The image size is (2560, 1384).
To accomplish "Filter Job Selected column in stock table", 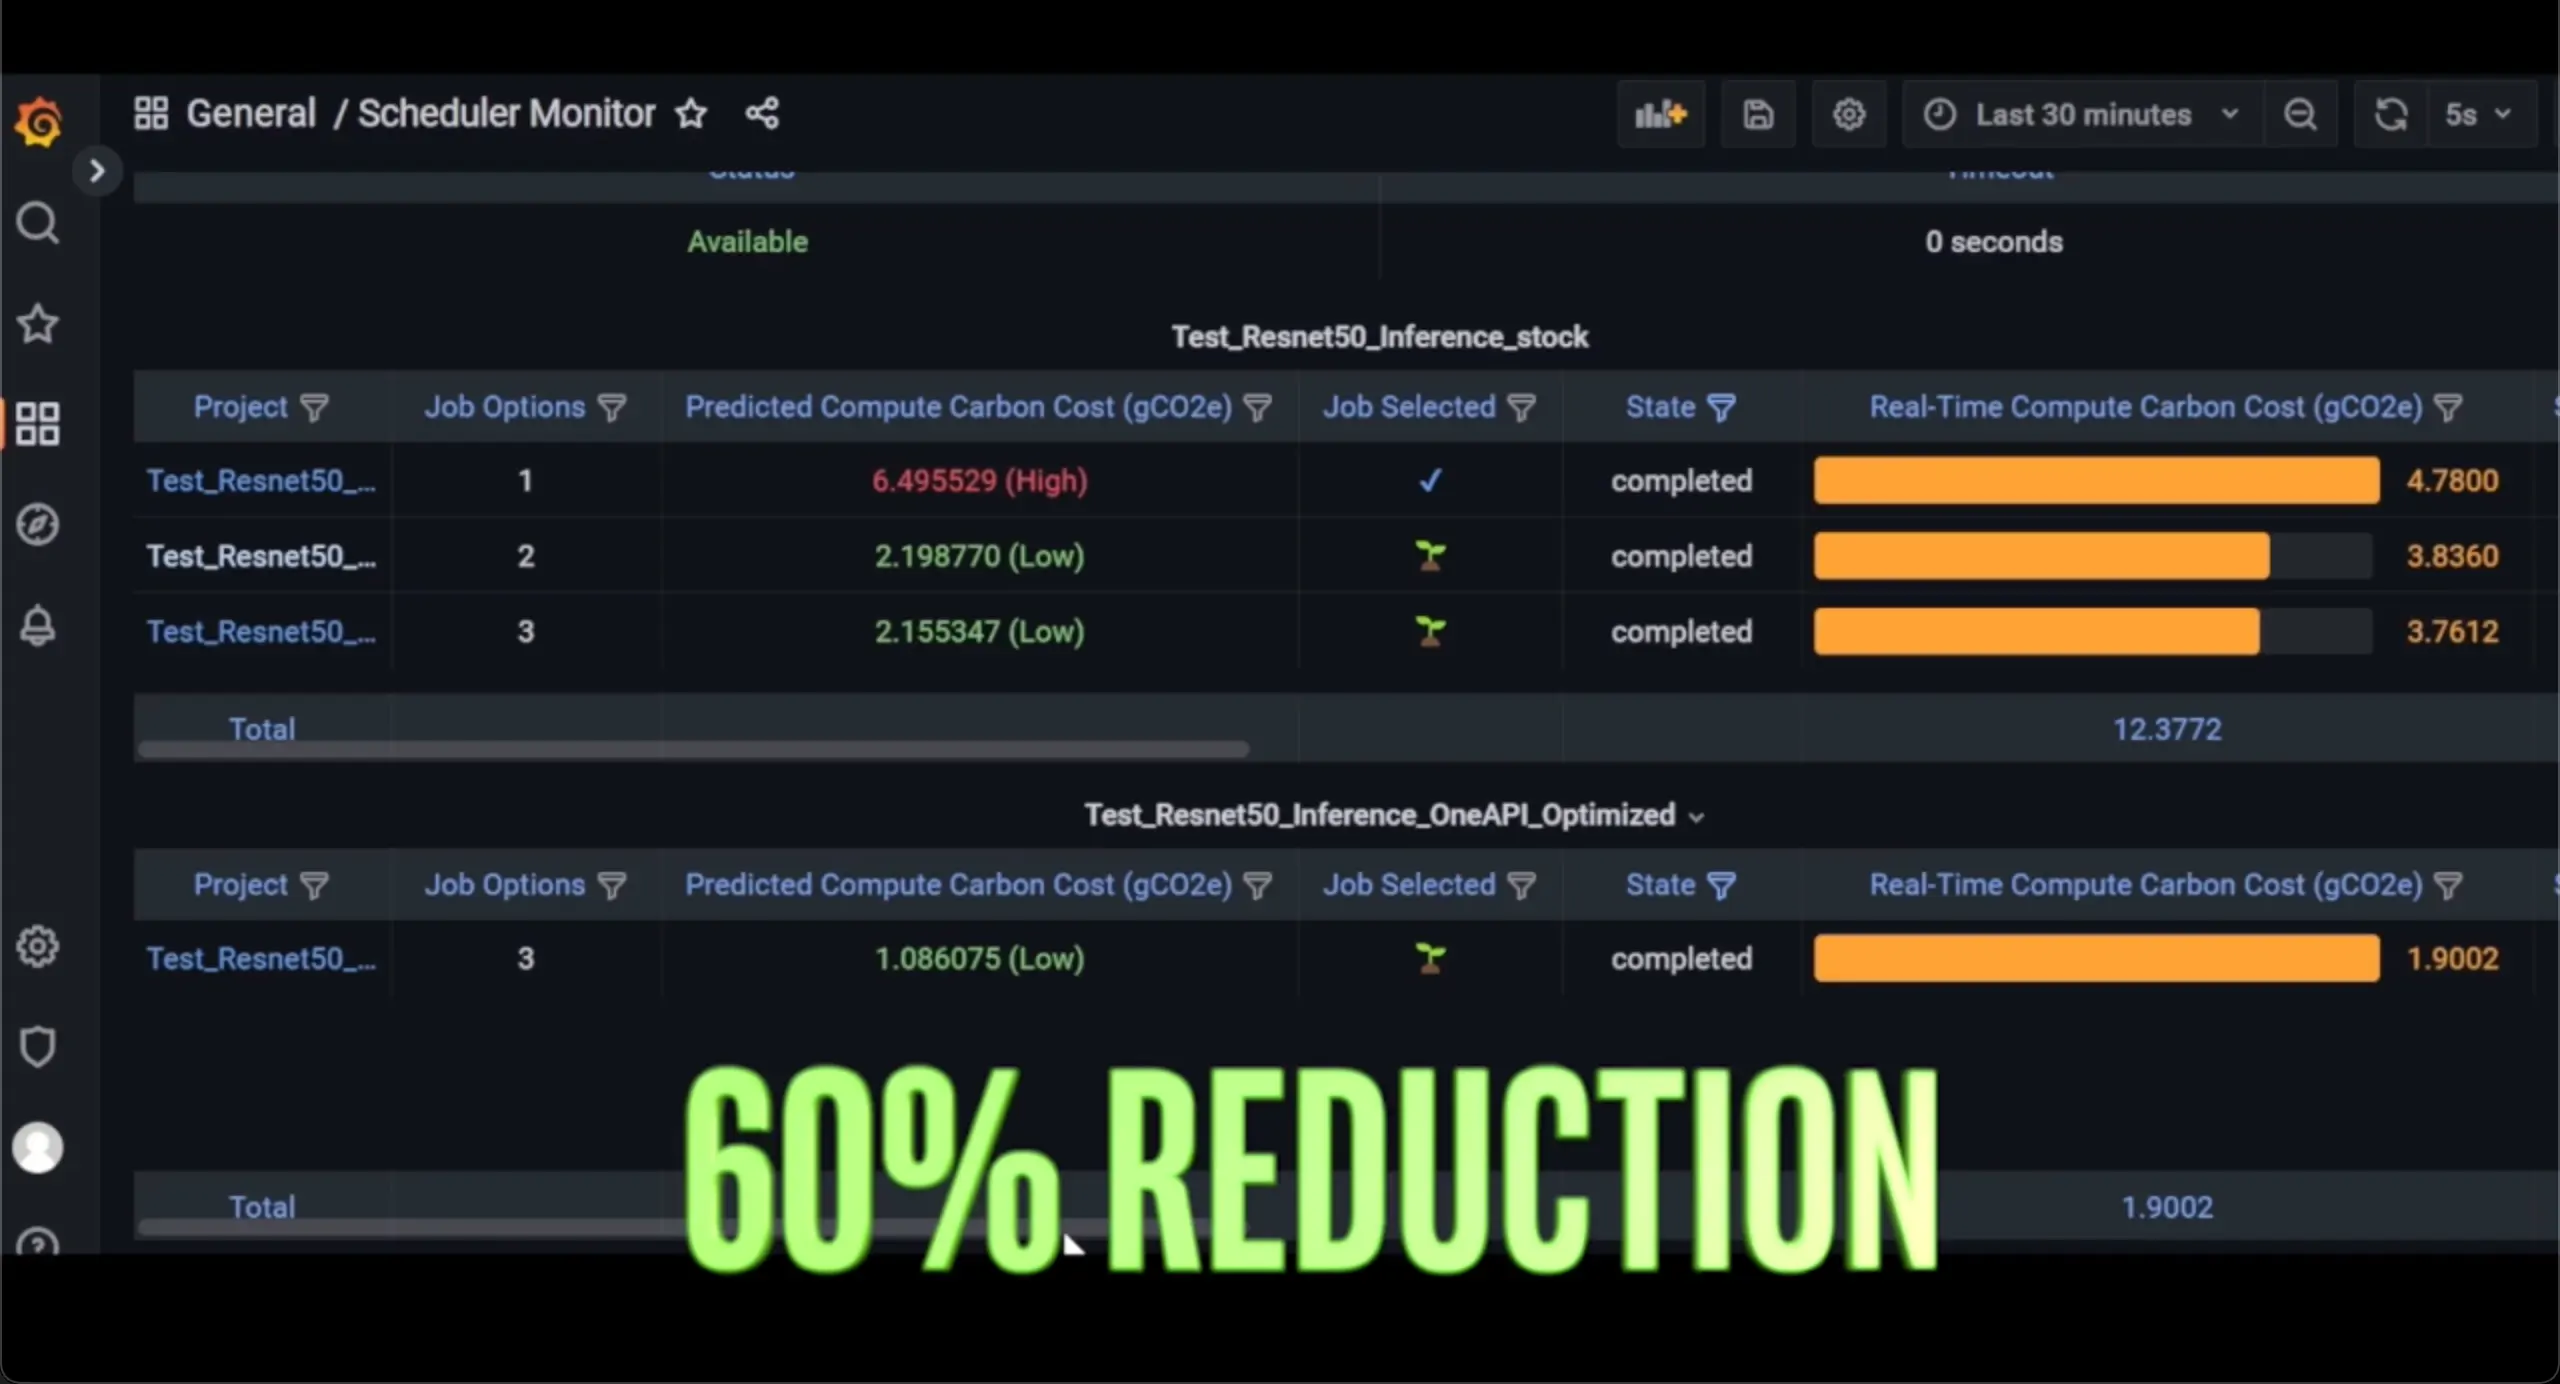I will click(1521, 407).
